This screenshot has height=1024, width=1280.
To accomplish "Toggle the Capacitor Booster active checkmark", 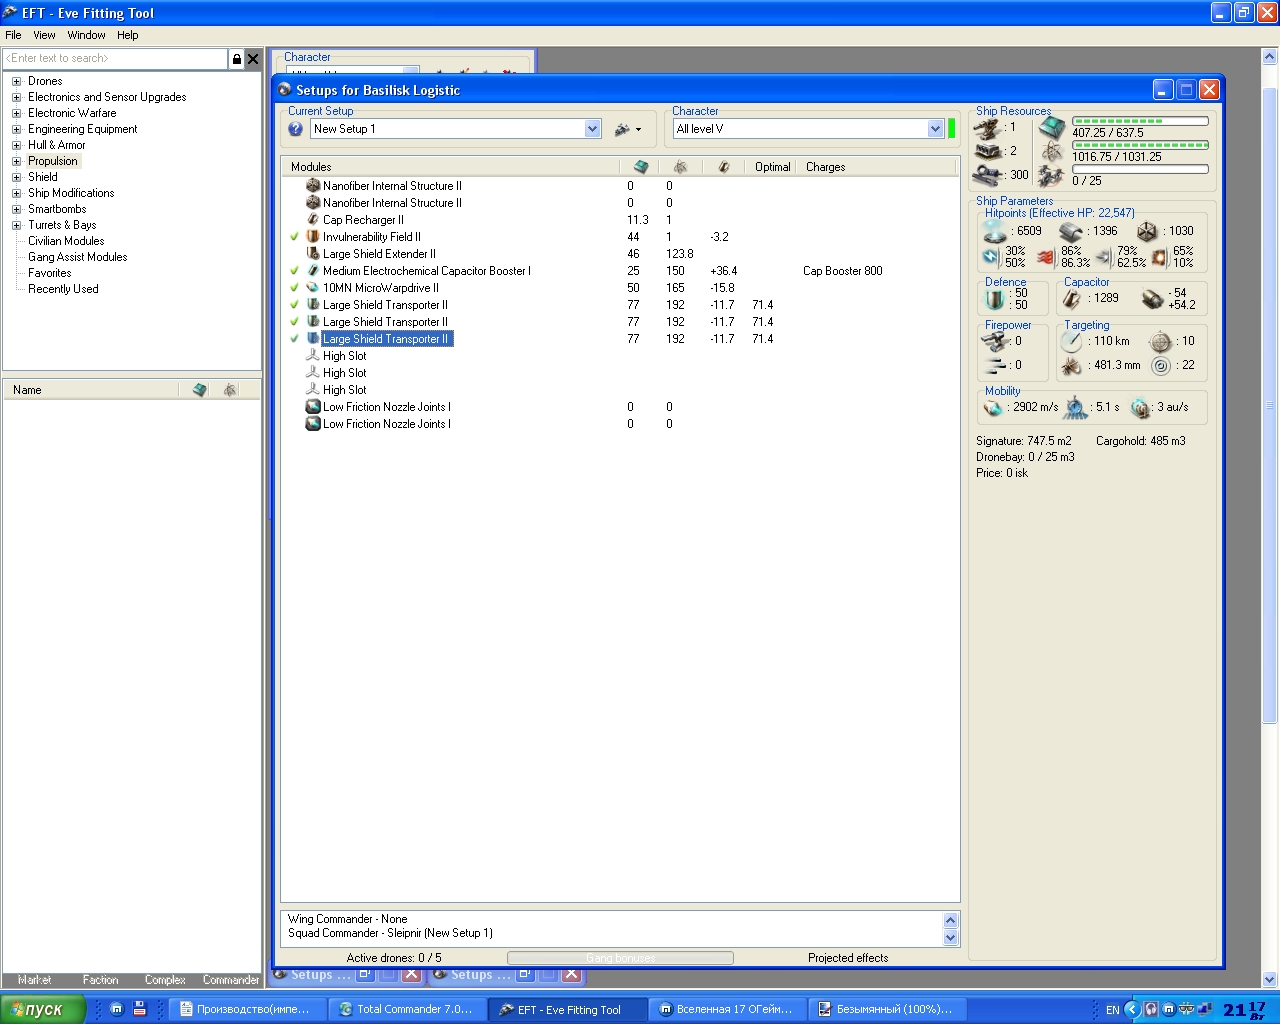I will coord(295,271).
